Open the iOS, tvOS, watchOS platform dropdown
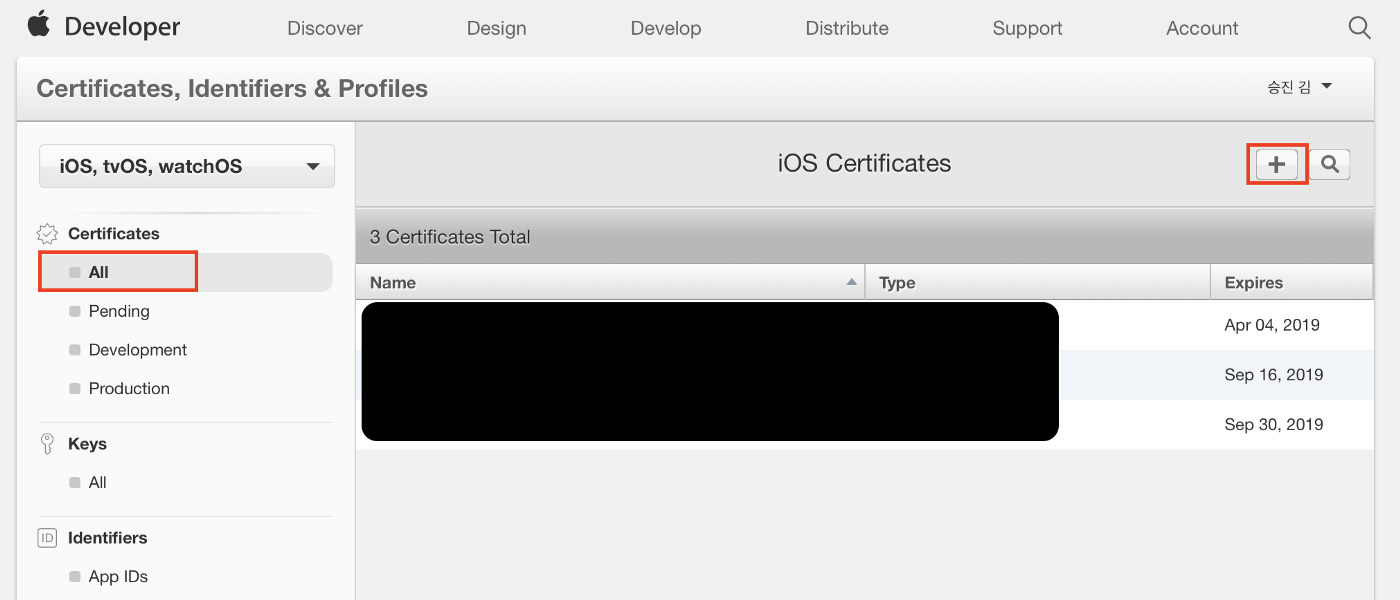 (187, 166)
